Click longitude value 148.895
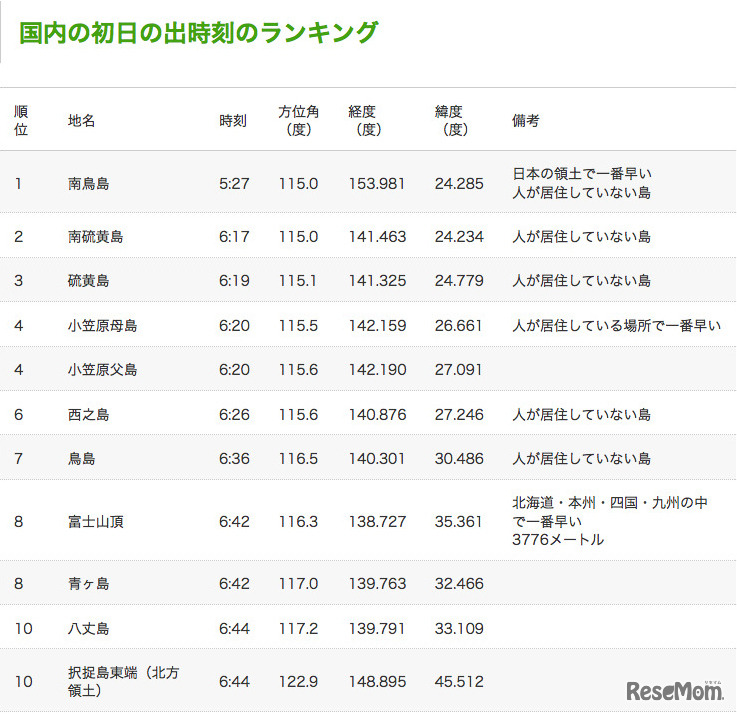 coord(377,682)
